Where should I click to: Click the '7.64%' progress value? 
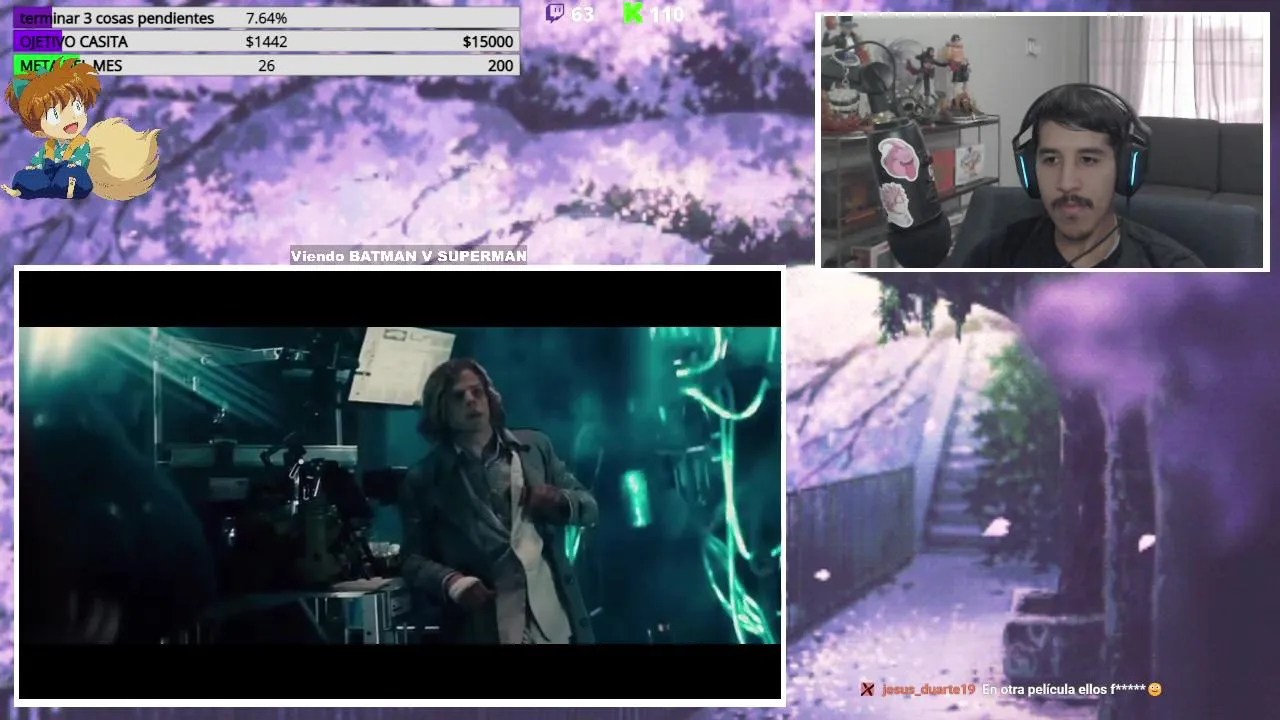coord(266,18)
